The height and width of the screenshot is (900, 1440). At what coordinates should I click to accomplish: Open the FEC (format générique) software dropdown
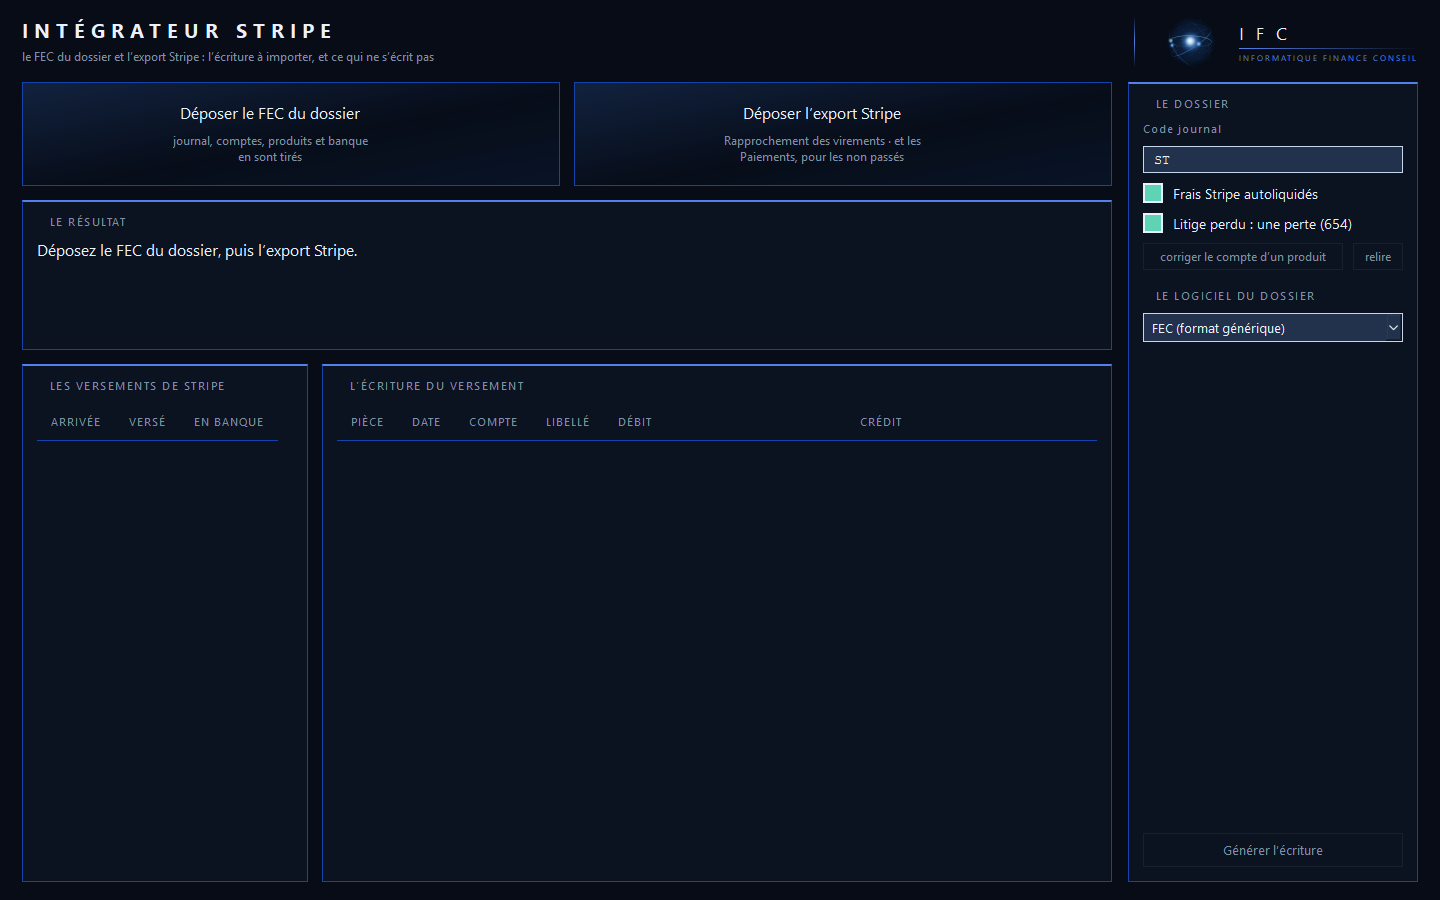coord(1272,328)
